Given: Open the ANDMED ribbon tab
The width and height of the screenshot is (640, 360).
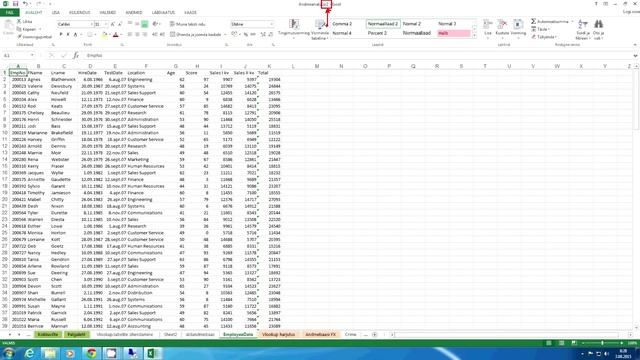Looking at the screenshot, I should 134,13.
